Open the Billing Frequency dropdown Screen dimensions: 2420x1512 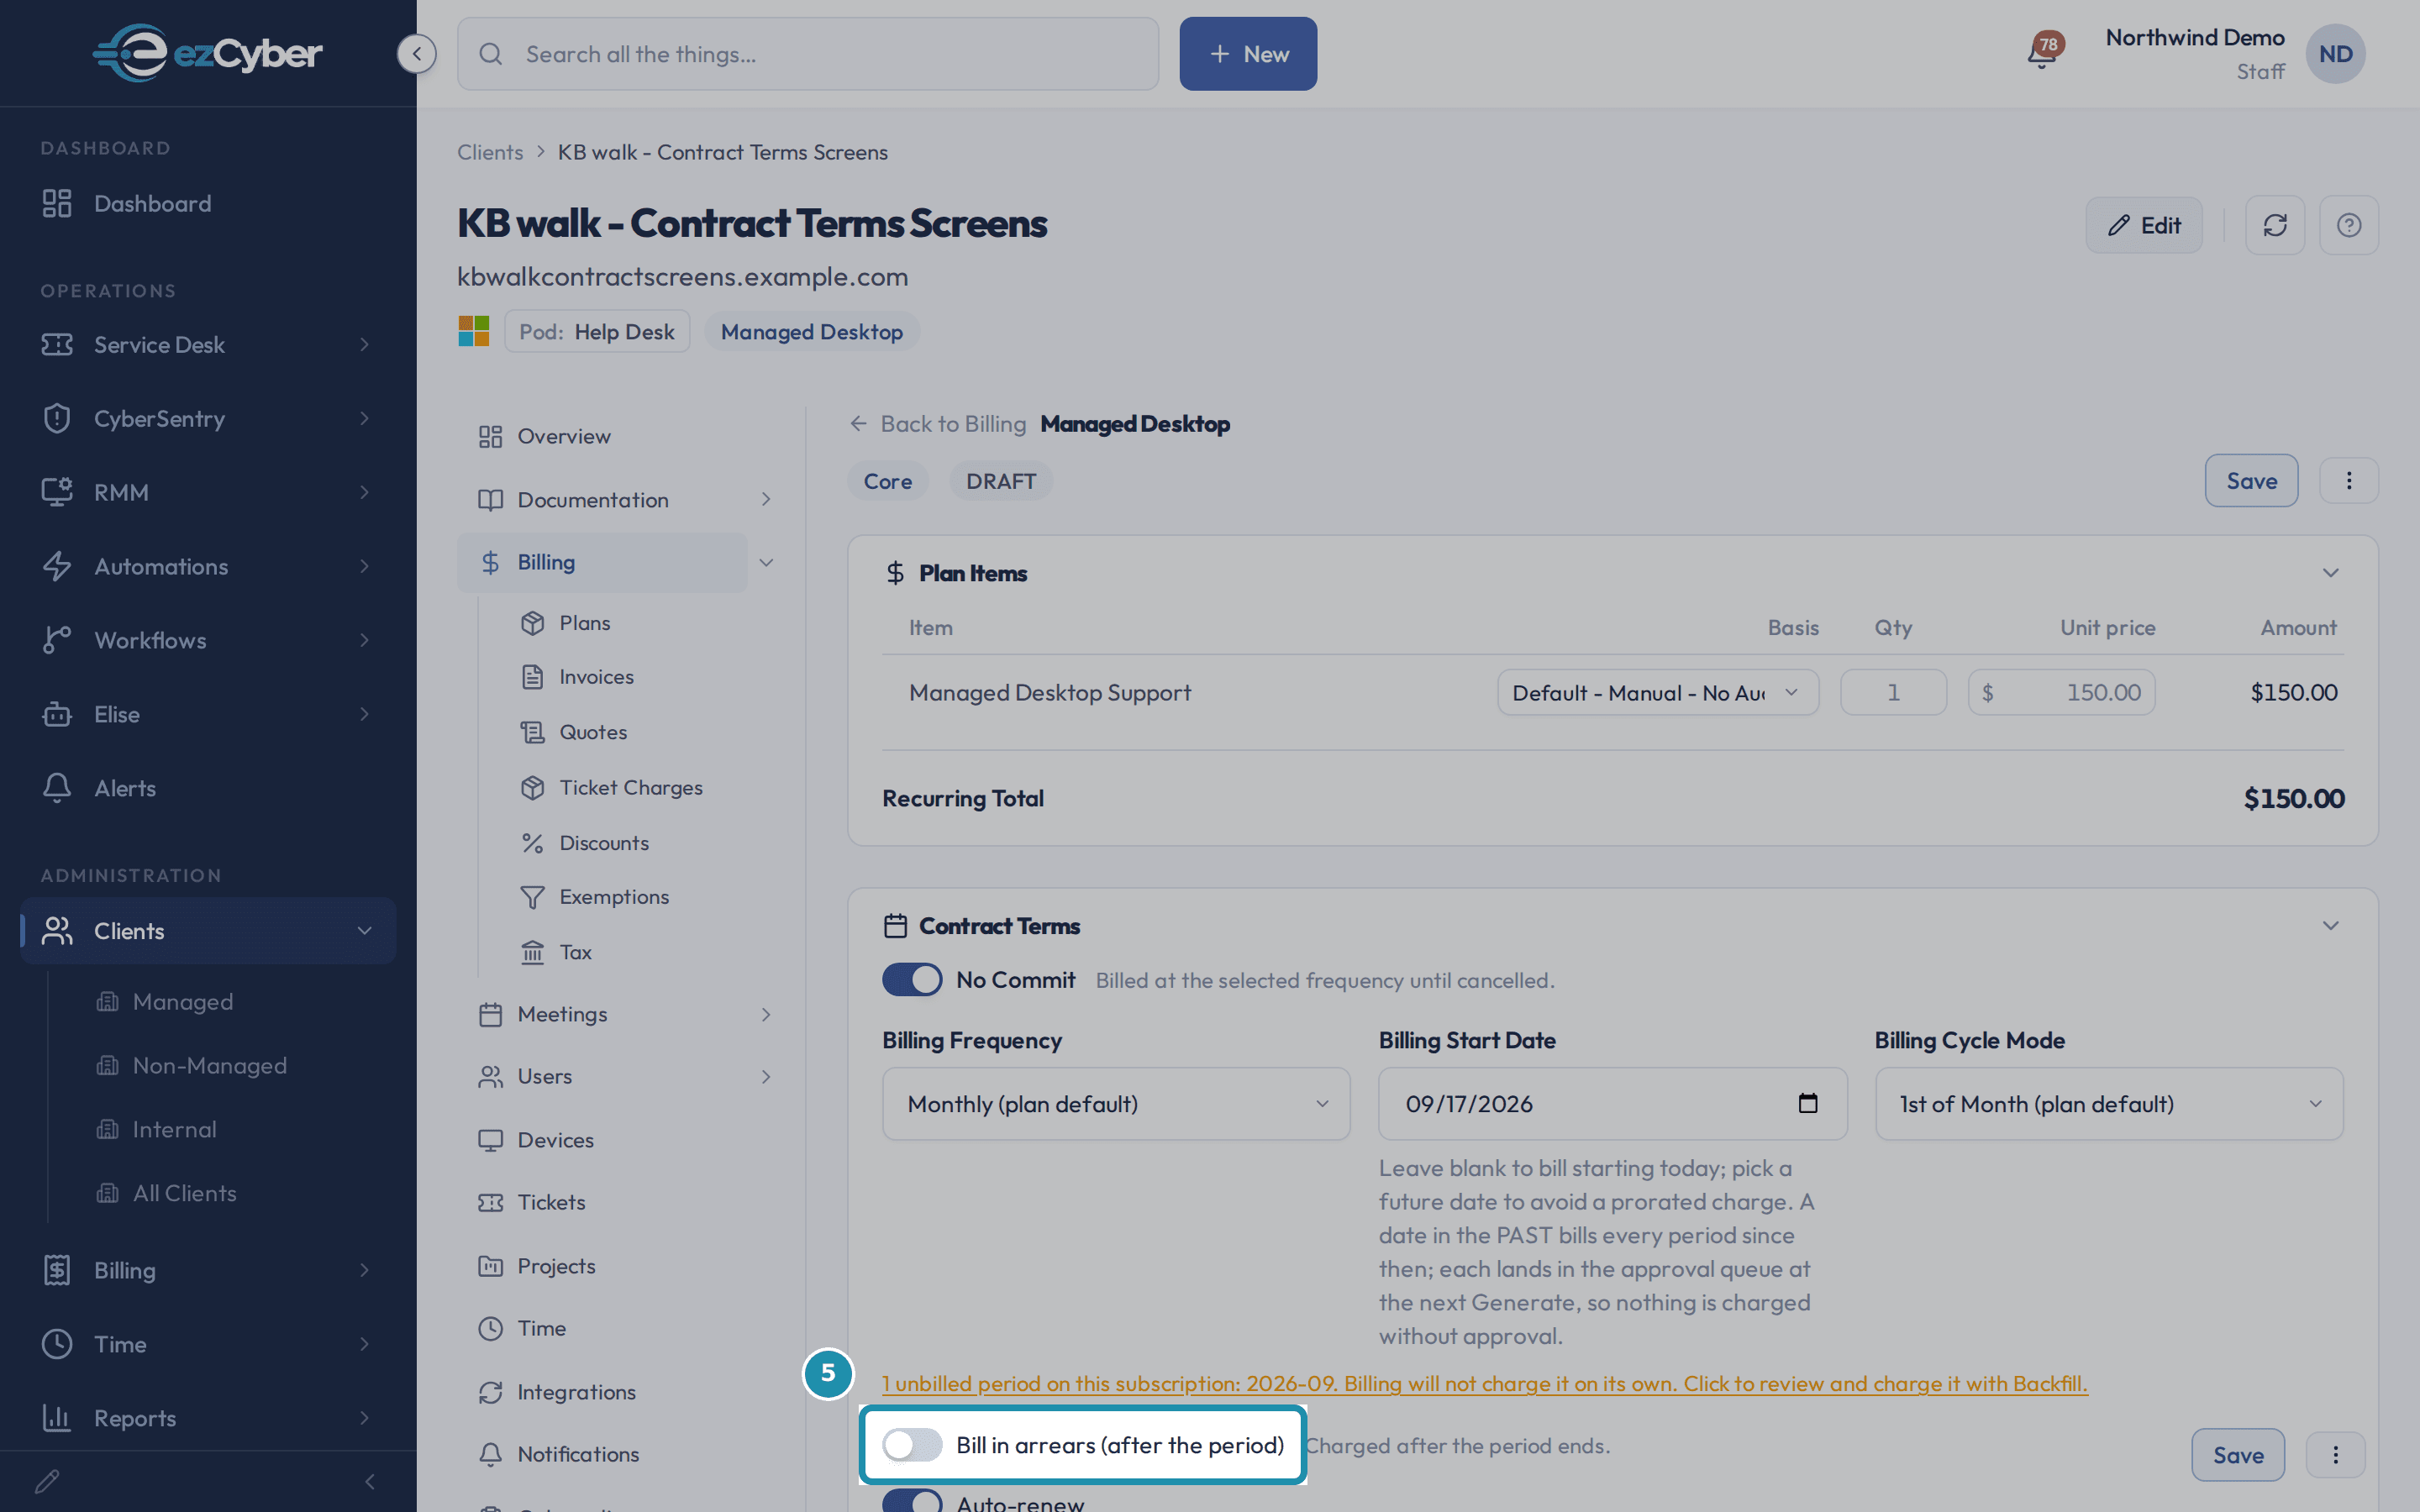[1116, 1104]
